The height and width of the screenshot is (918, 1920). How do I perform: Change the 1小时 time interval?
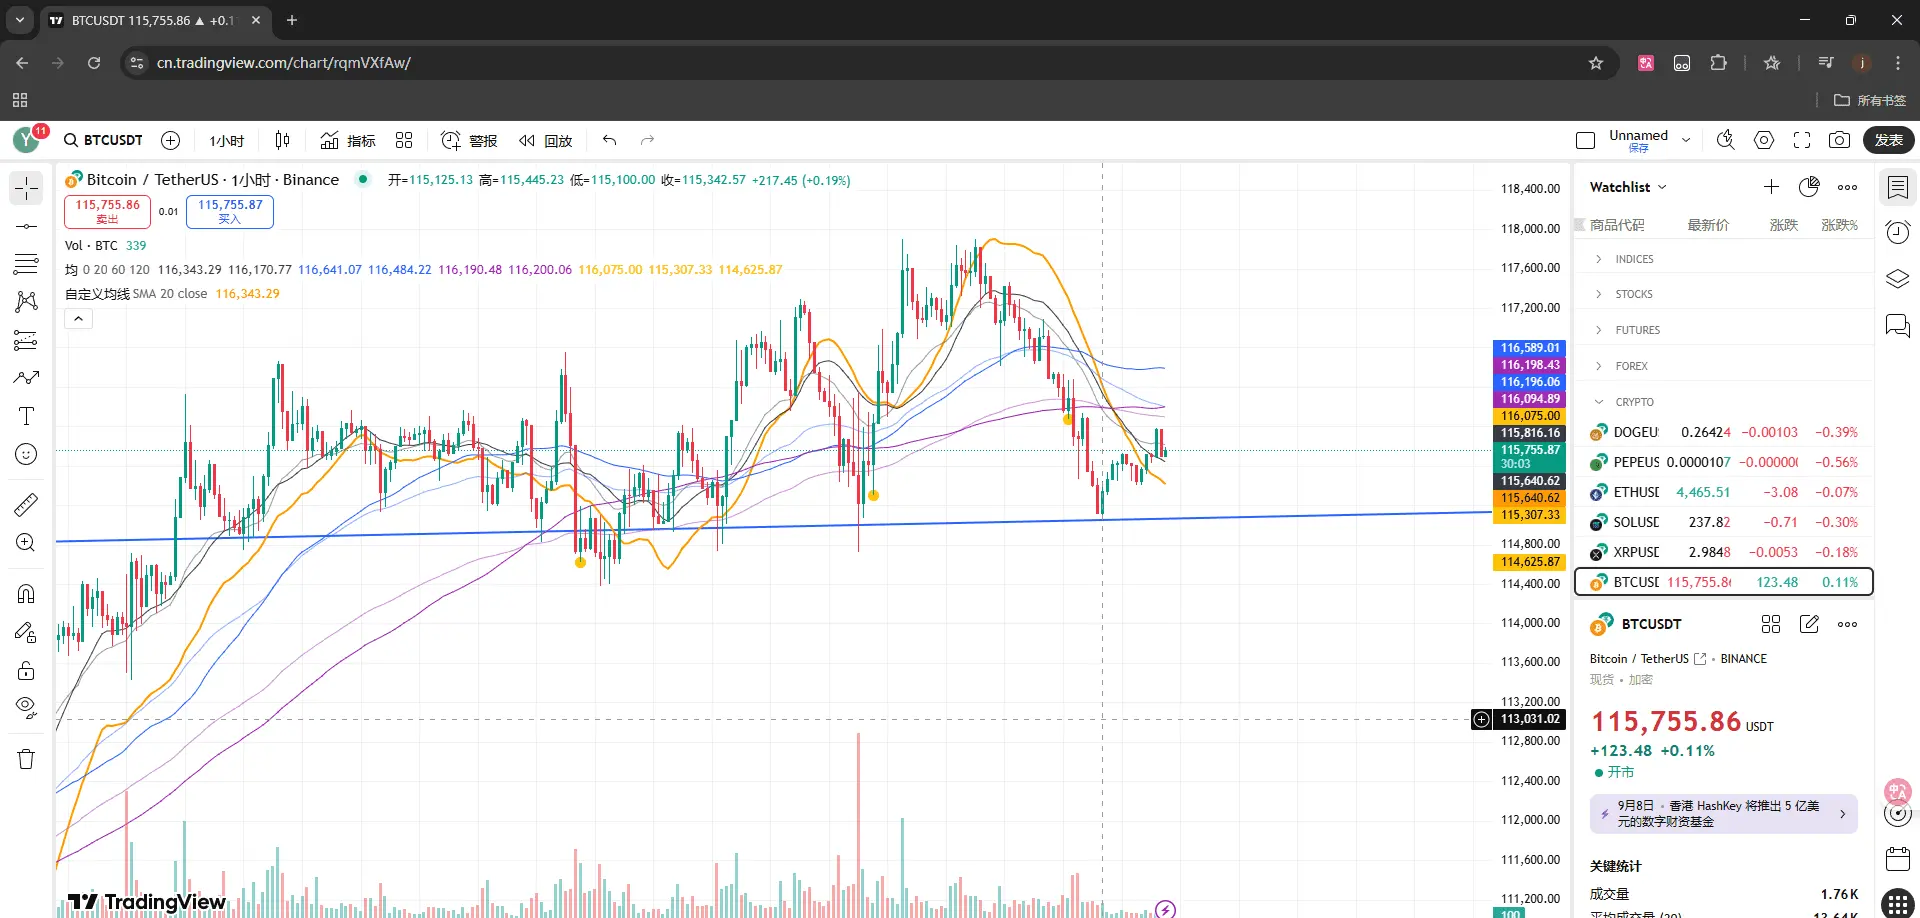227,140
